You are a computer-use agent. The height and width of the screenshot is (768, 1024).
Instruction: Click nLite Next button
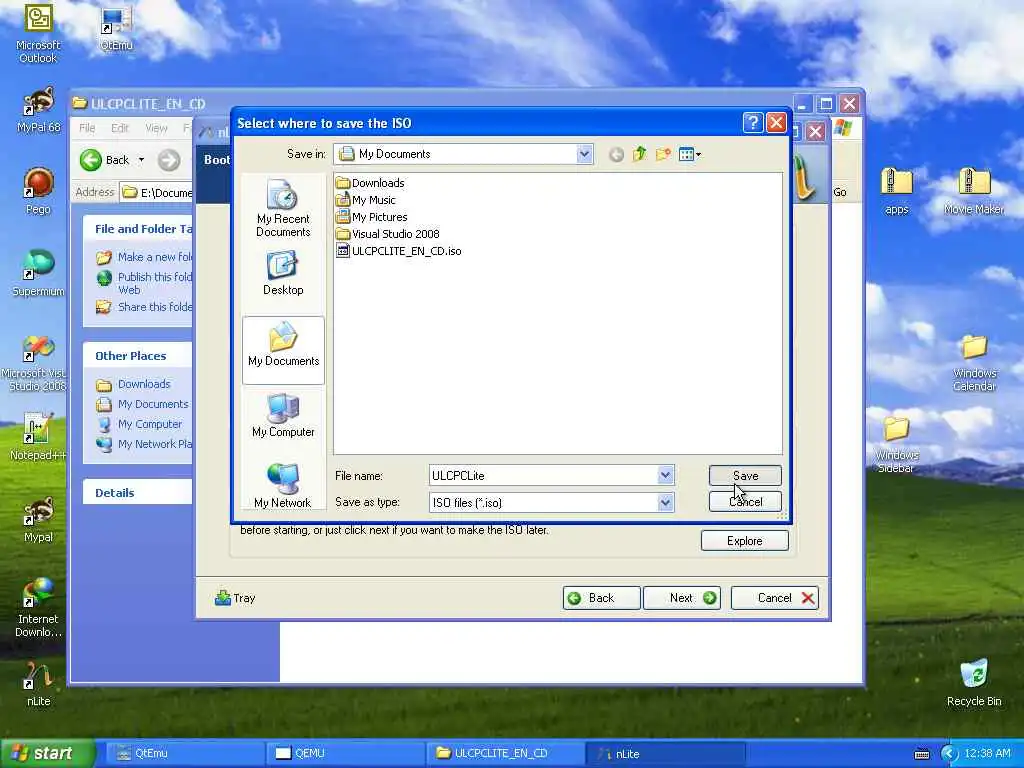[682, 598]
